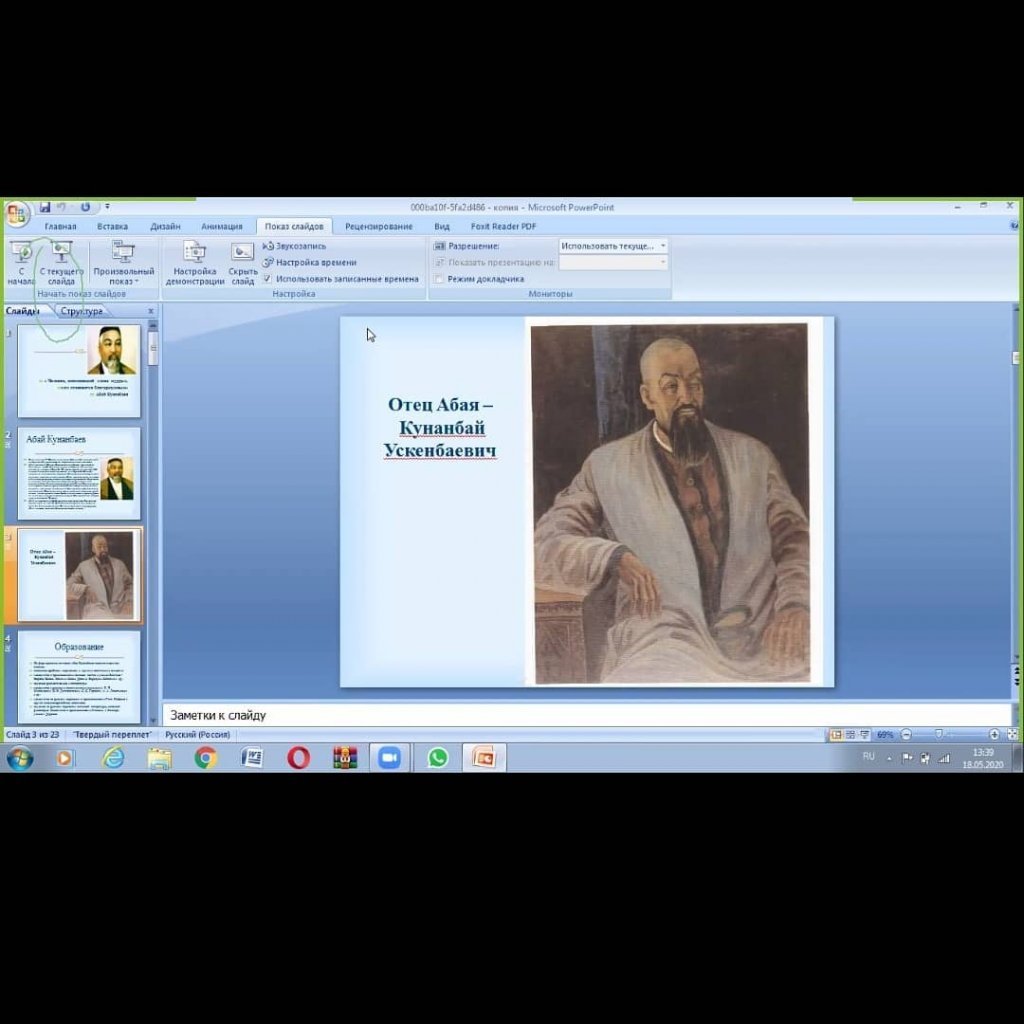This screenshot has width=1024, height=1024.
Task: Start Slide Show view icon in status bar
Action: pyautogui.click(x=865, y=735)
